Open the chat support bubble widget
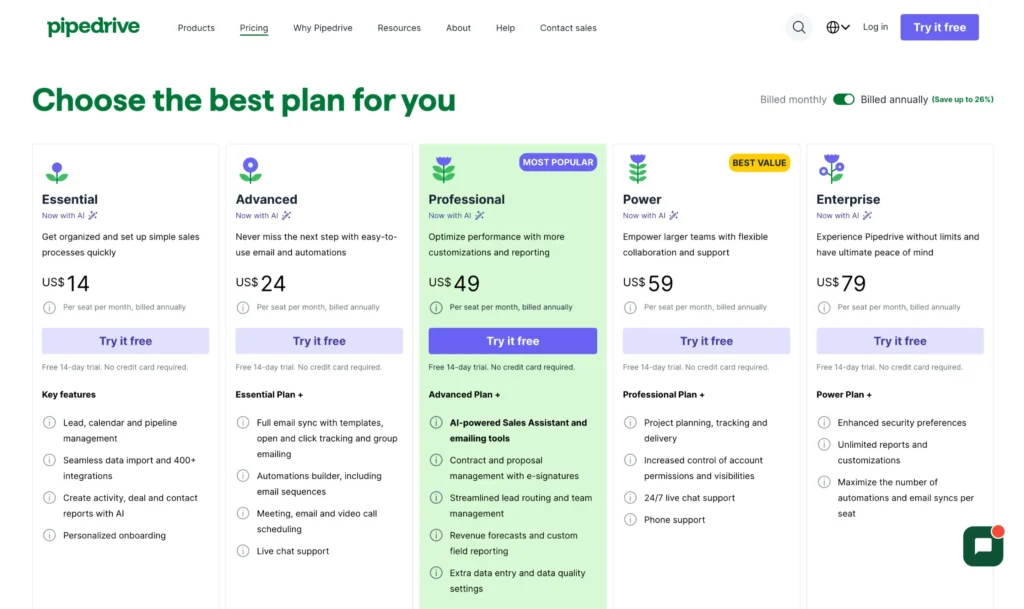This screenshot has width=1024, height=609. 982,546
